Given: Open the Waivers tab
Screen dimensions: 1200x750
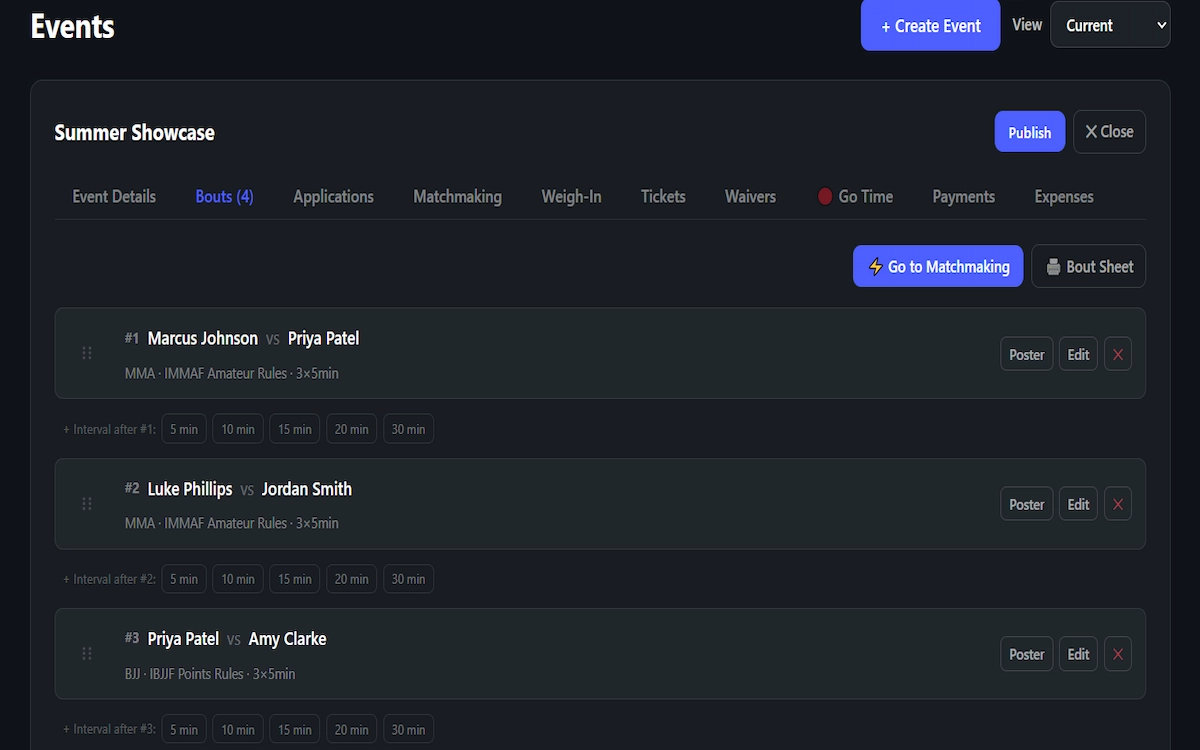Looking at the screenshot, I should [x=750, y=196].
